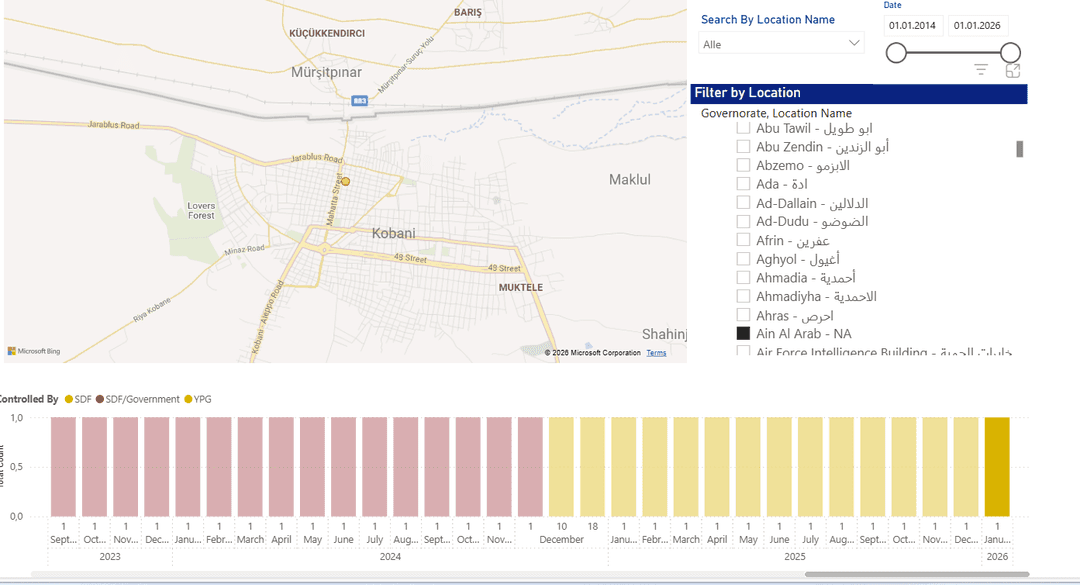This screenshot has width=1080, height=585.
Task: Click the Terms link on the map
Action: (656, 353)
